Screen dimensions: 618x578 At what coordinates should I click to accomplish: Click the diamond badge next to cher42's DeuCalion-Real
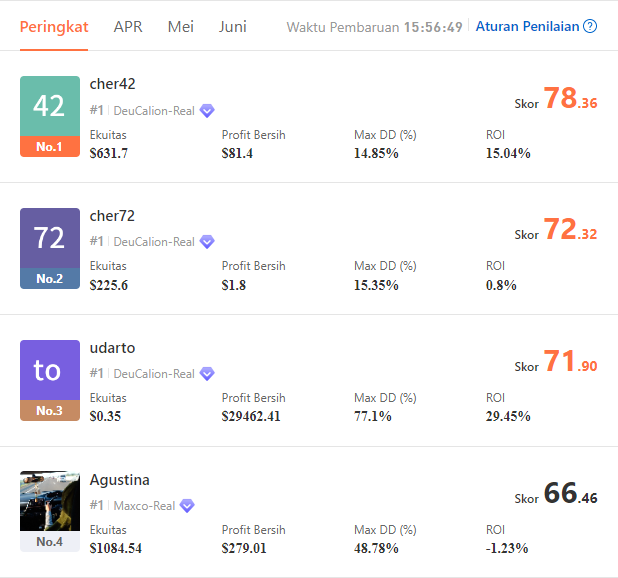point(207,111)
